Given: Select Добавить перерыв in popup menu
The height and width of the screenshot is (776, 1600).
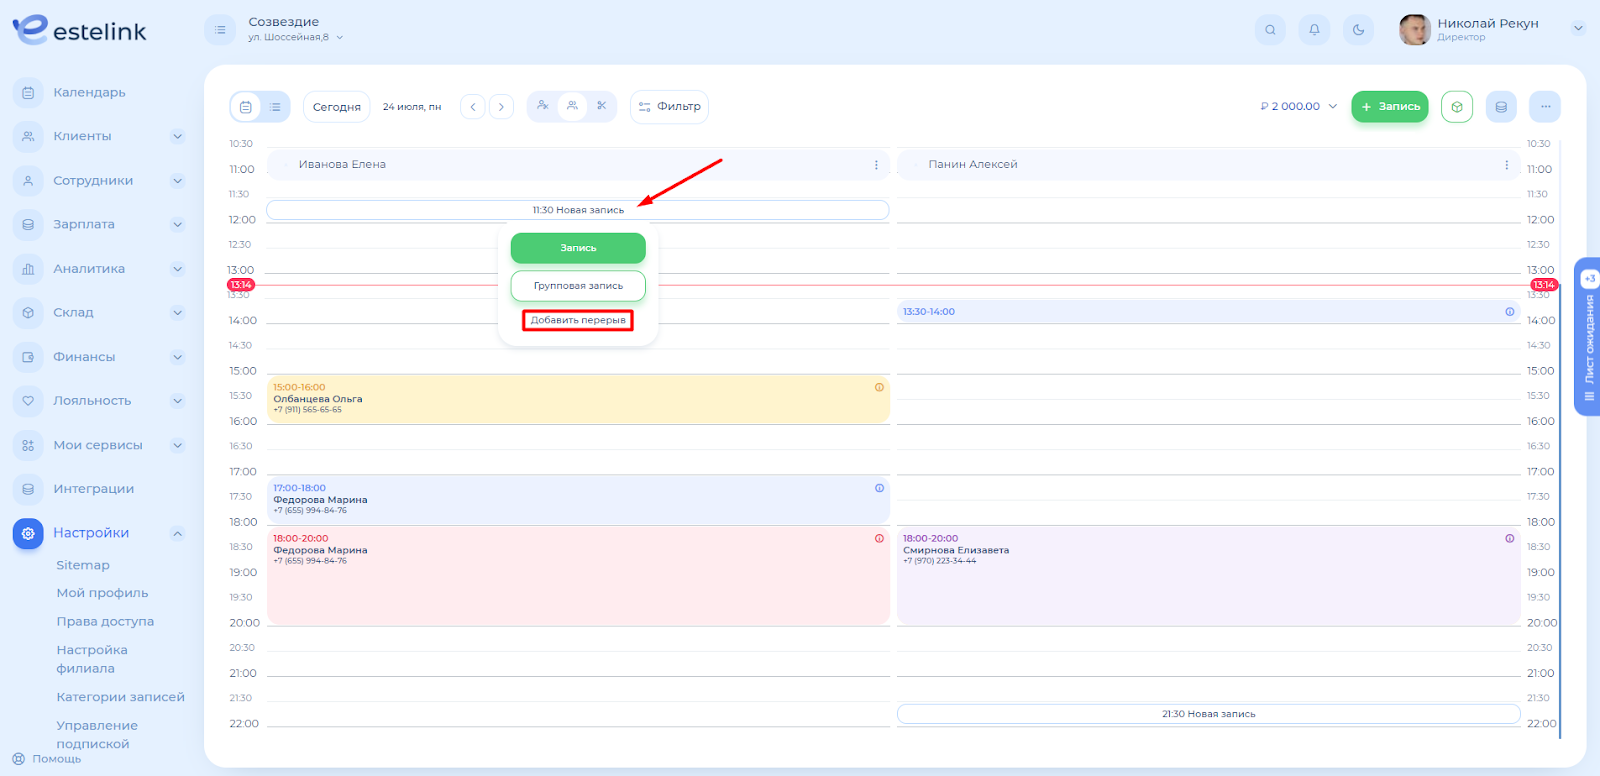Looking at the screenshot, I should [578, 321].
